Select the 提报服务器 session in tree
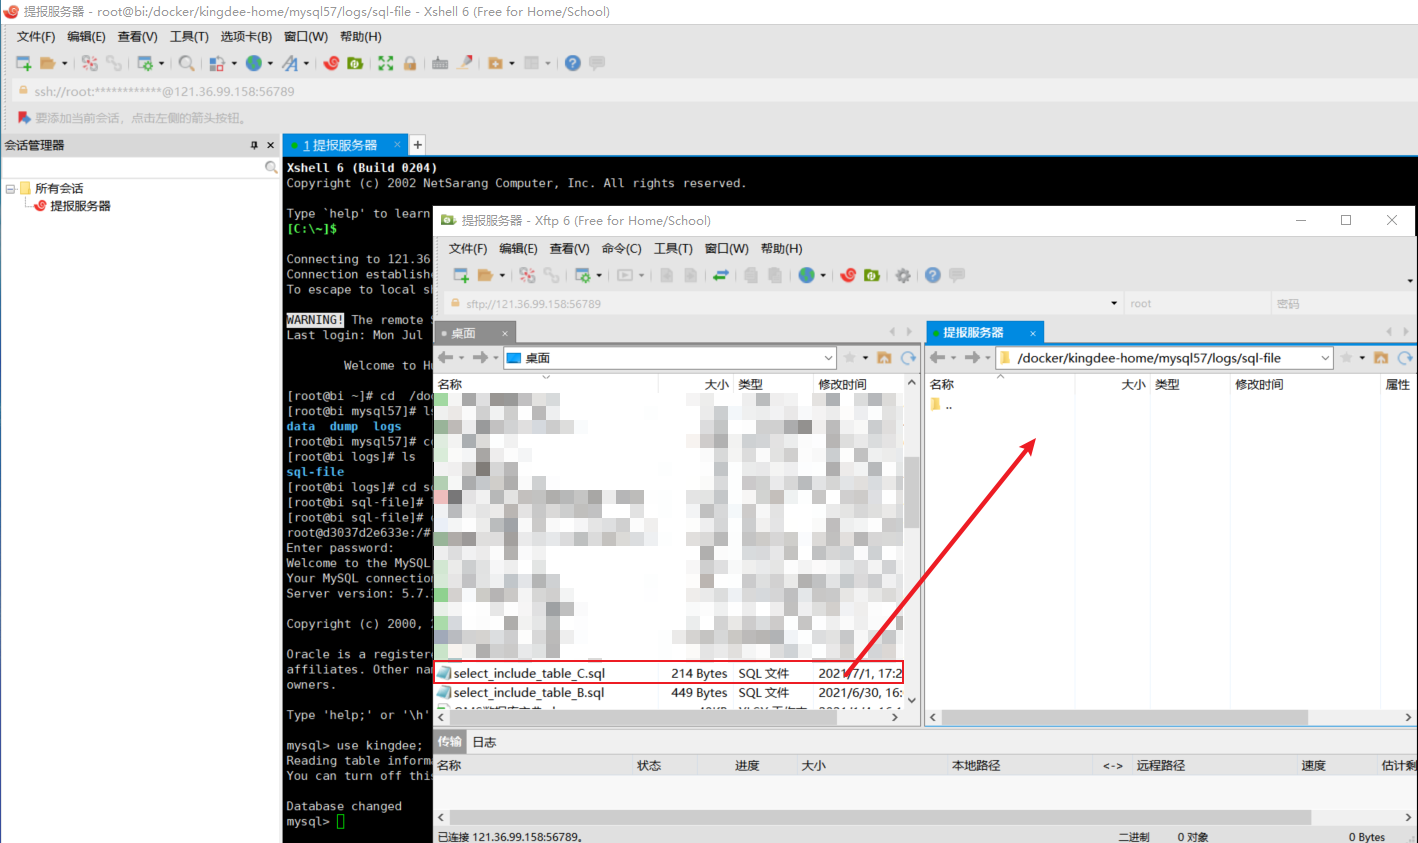 tap(80, 206)
